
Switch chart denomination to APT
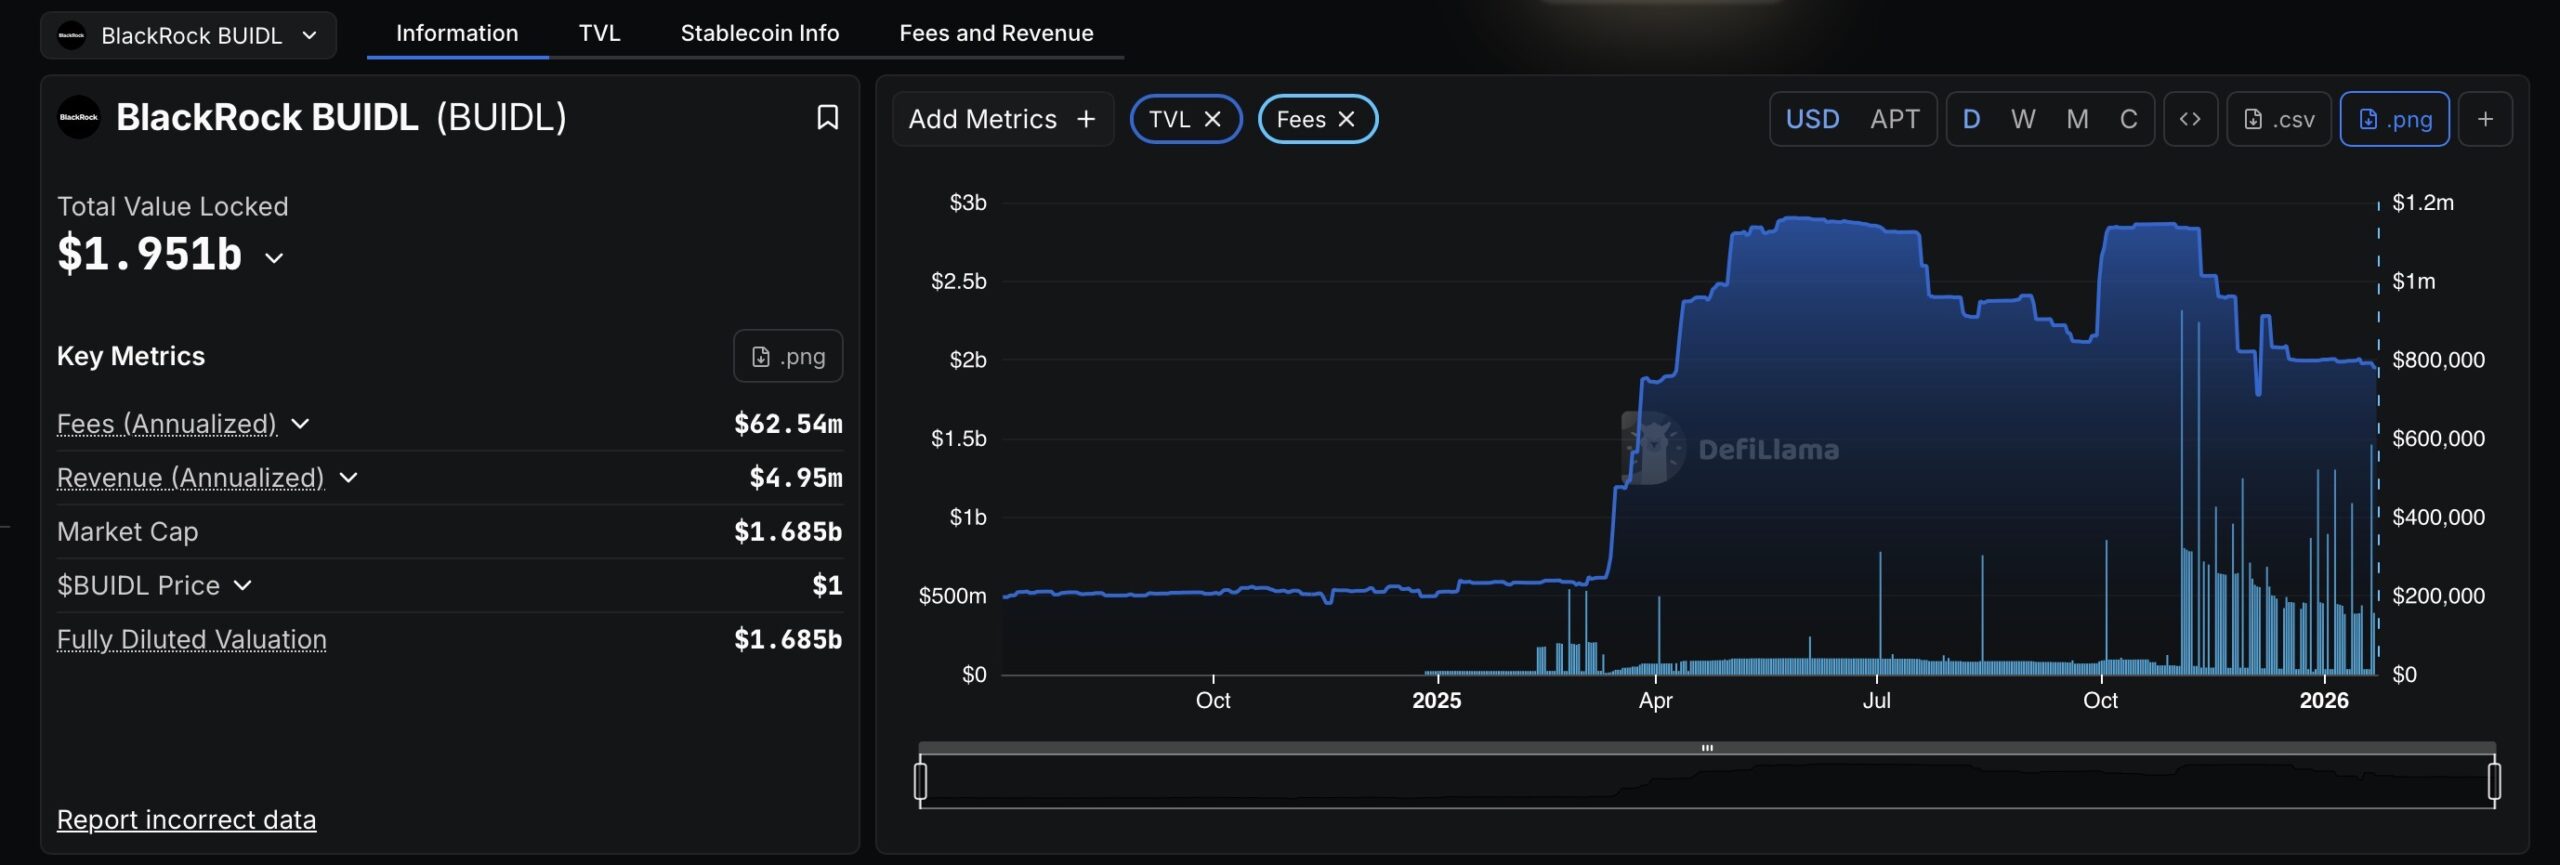(1894, 120)
